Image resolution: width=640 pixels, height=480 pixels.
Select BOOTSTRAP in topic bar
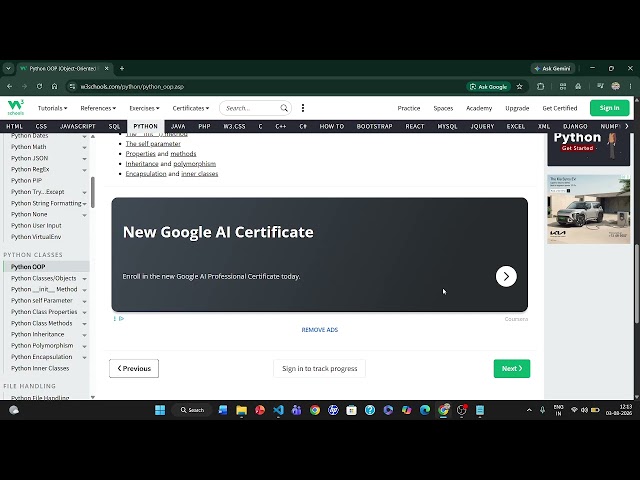pos(374,127)
